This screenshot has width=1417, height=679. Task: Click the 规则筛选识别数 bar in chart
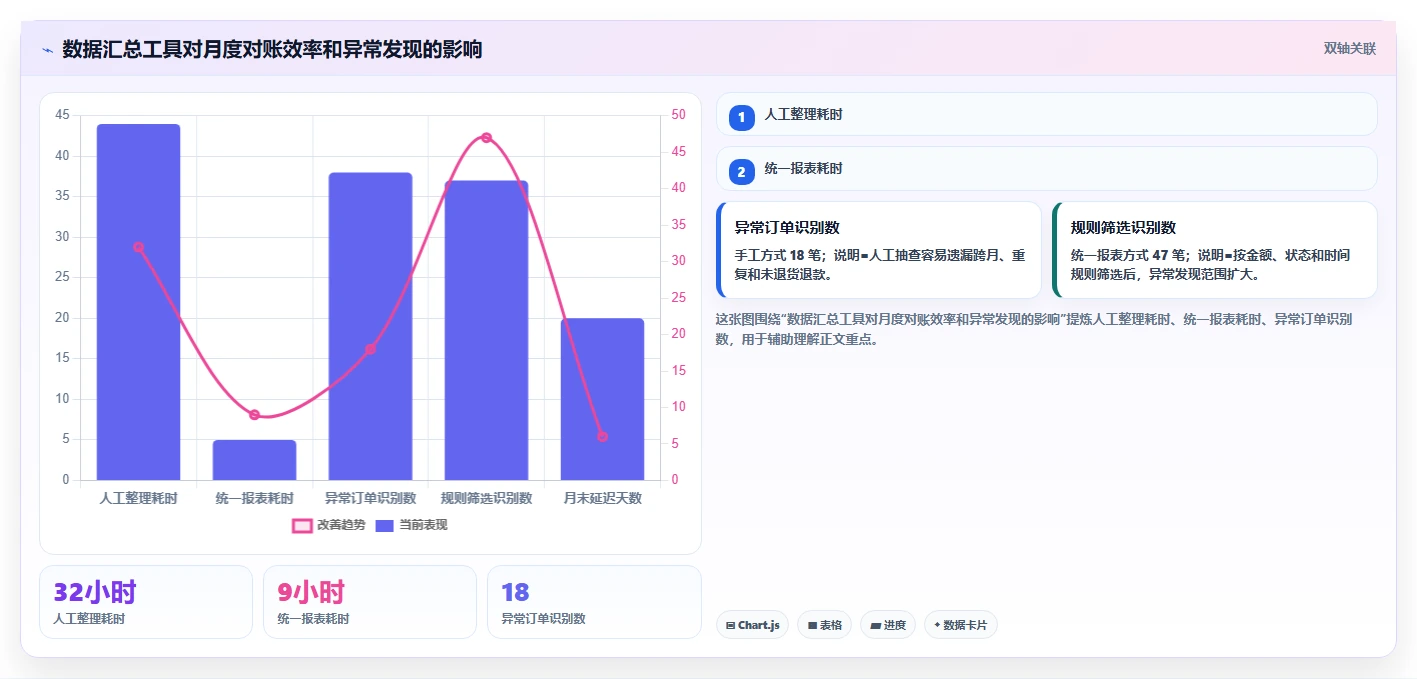486,330
